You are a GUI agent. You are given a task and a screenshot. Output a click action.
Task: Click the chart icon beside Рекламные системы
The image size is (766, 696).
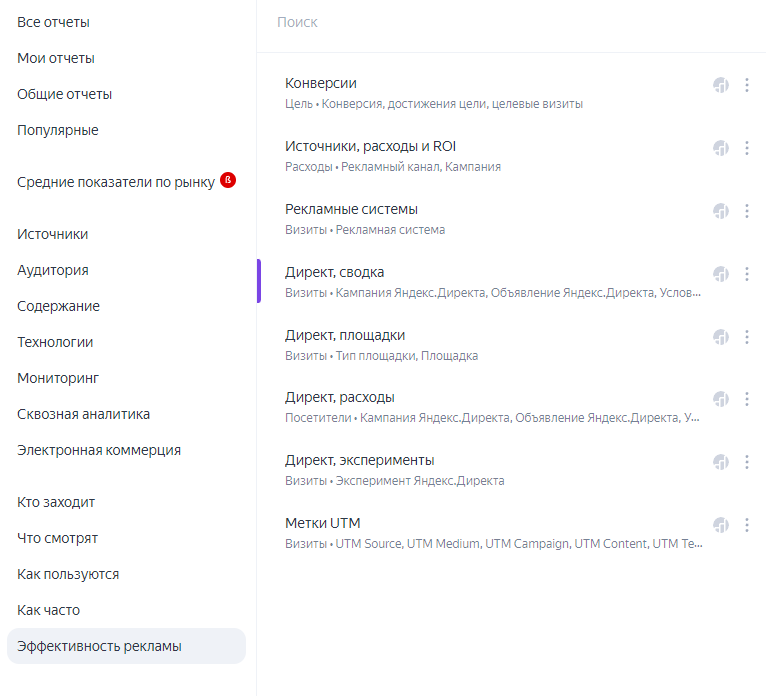[x=720, y=211]
